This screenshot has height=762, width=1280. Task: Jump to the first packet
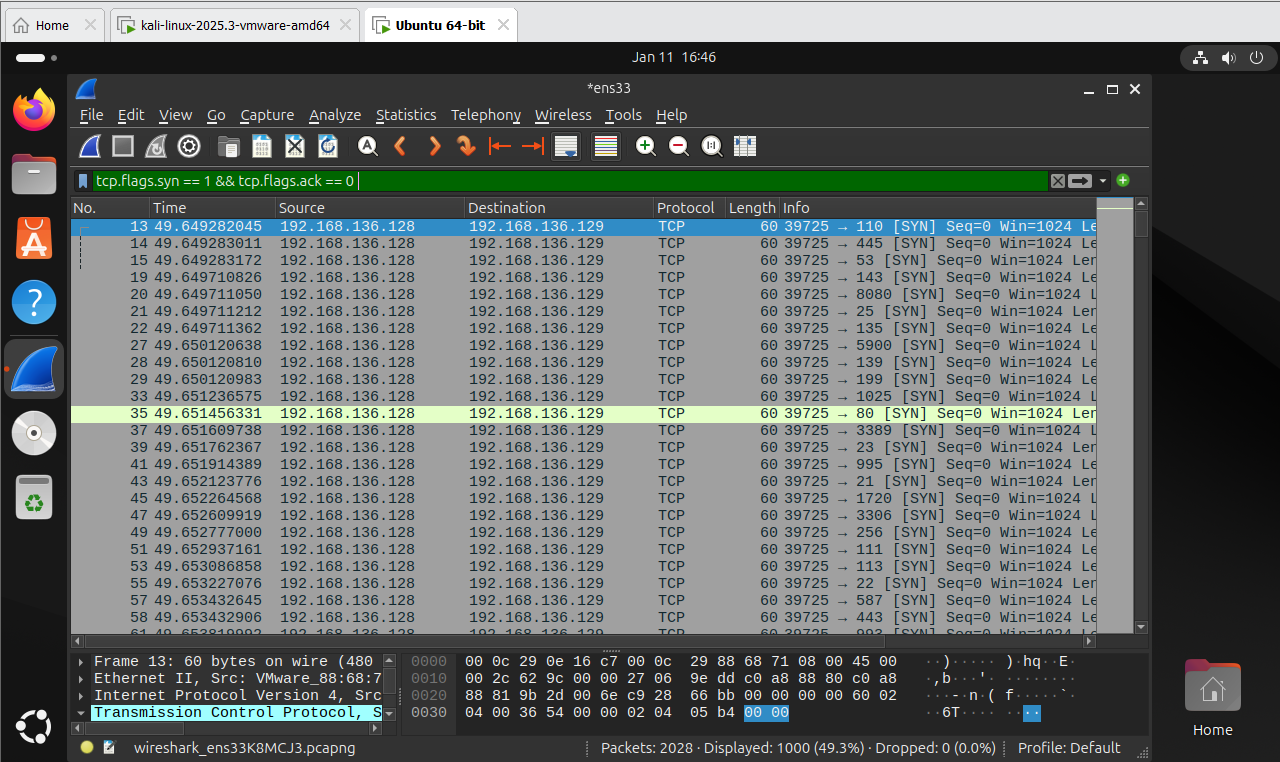click(x=499, y=146)
